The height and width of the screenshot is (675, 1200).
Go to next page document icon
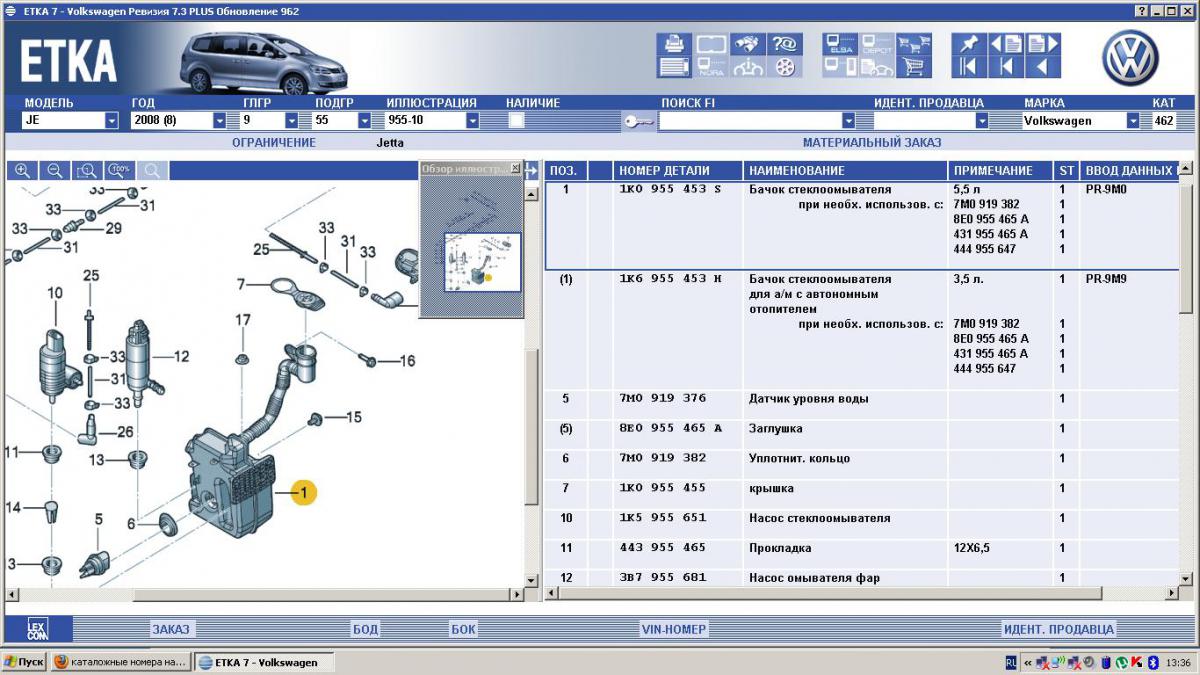[1043, 44]
